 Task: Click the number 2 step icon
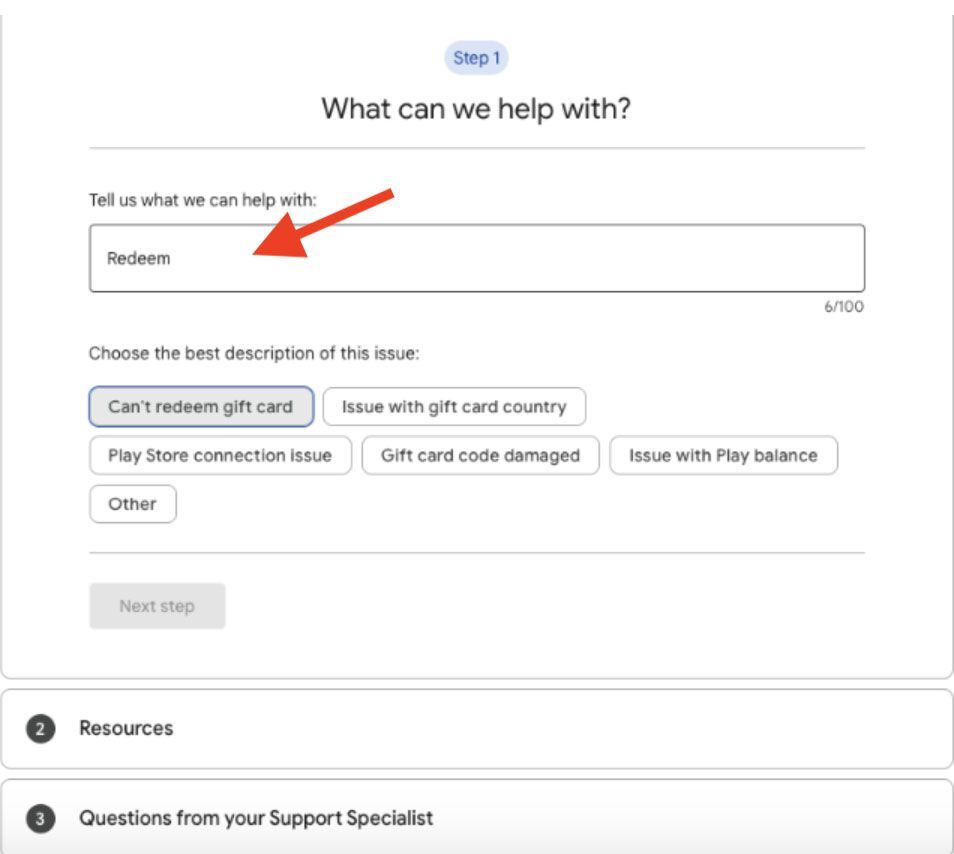(40, 729)
